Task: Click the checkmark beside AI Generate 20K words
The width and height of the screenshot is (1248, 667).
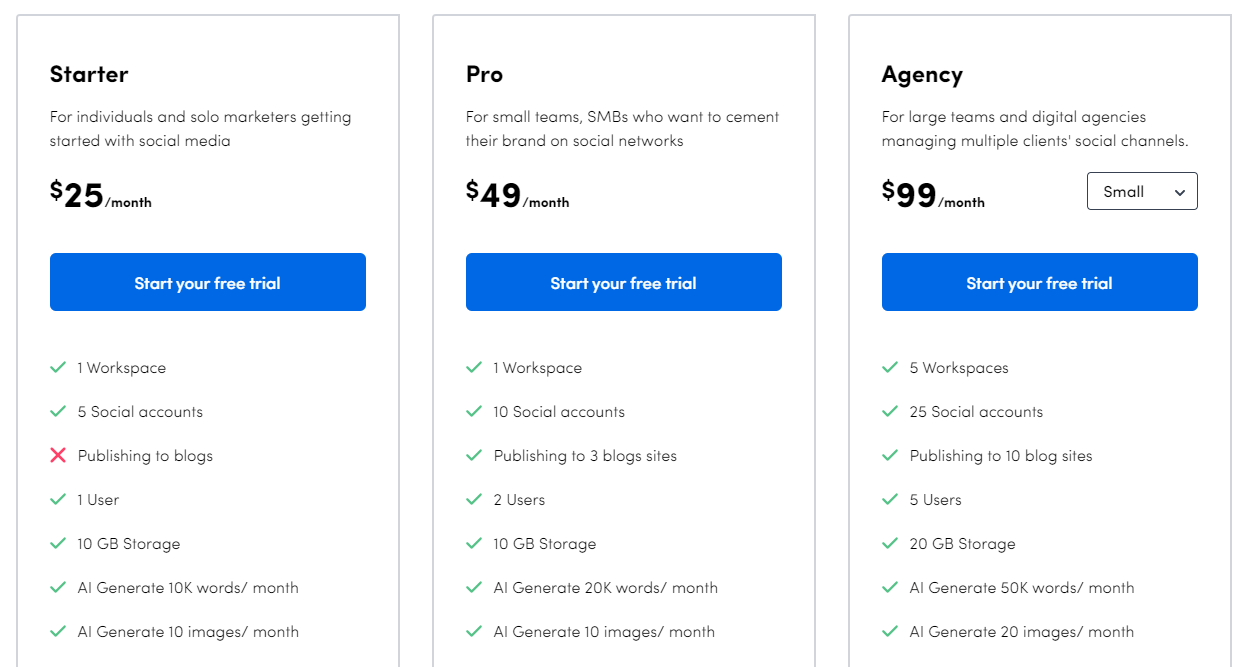Action: [x=474, y=587]
